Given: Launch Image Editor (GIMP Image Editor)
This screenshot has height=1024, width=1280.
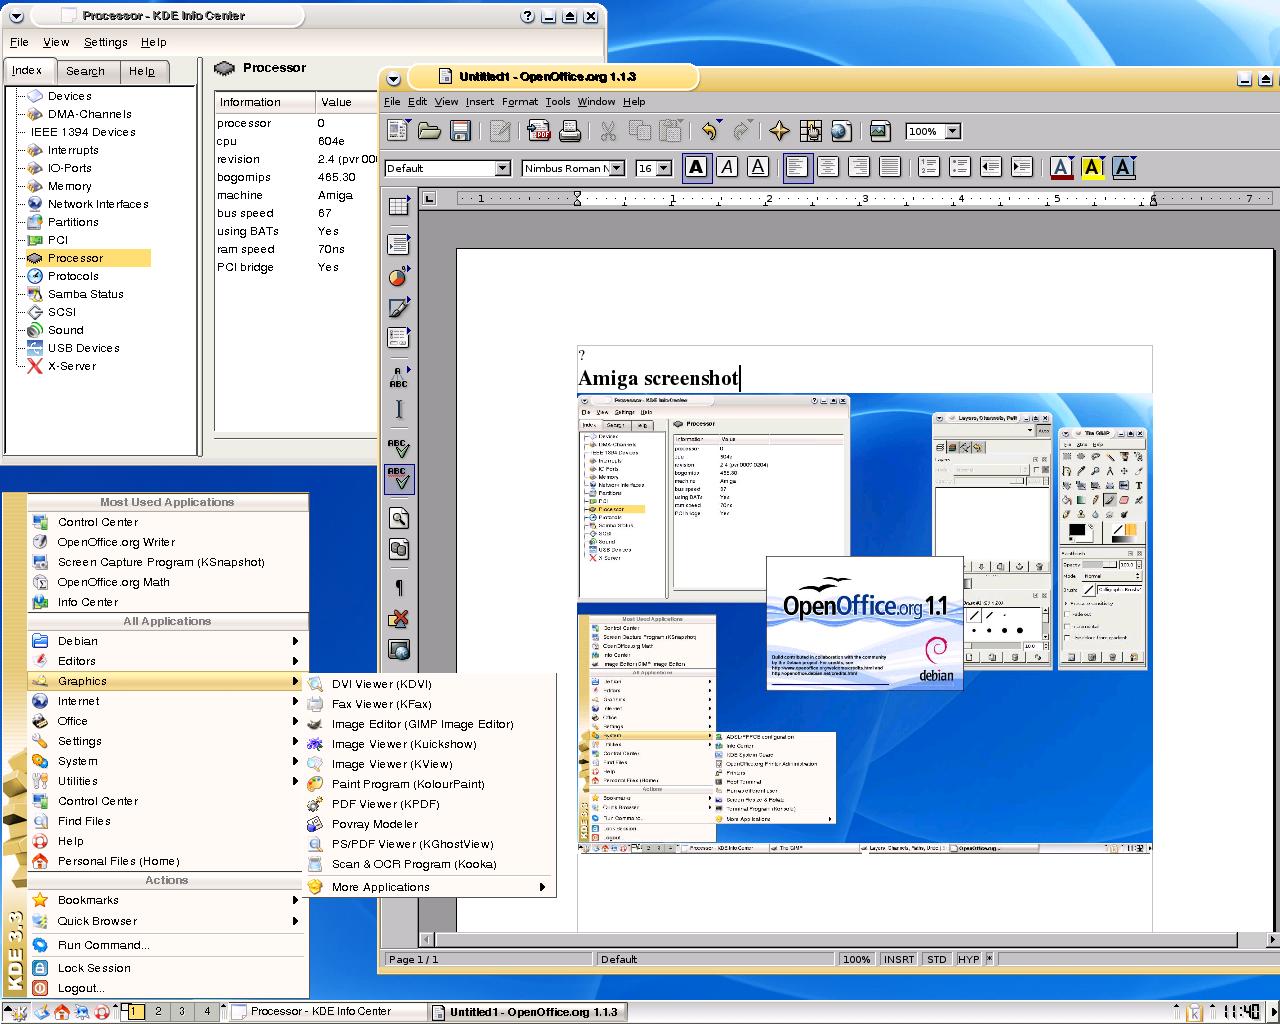Looking at the screenshot, I should [x=430, y=724].
